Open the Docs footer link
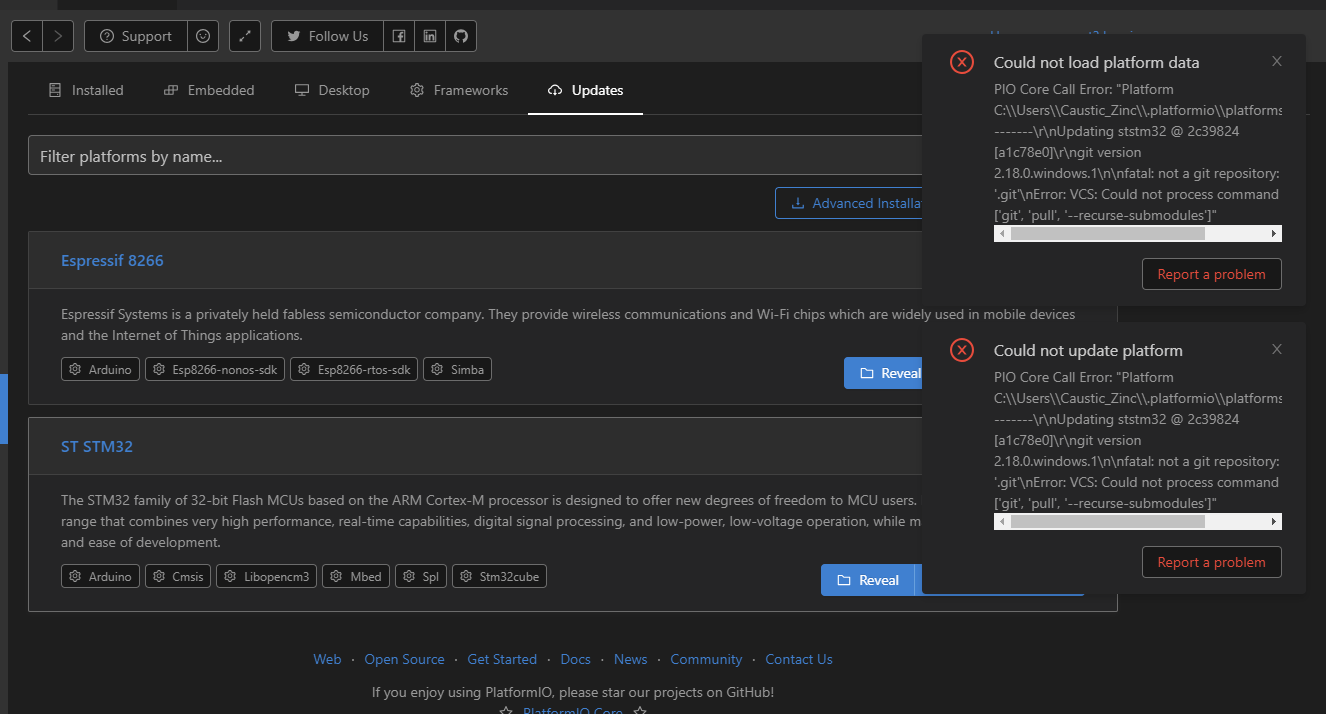 coord(576,659)
